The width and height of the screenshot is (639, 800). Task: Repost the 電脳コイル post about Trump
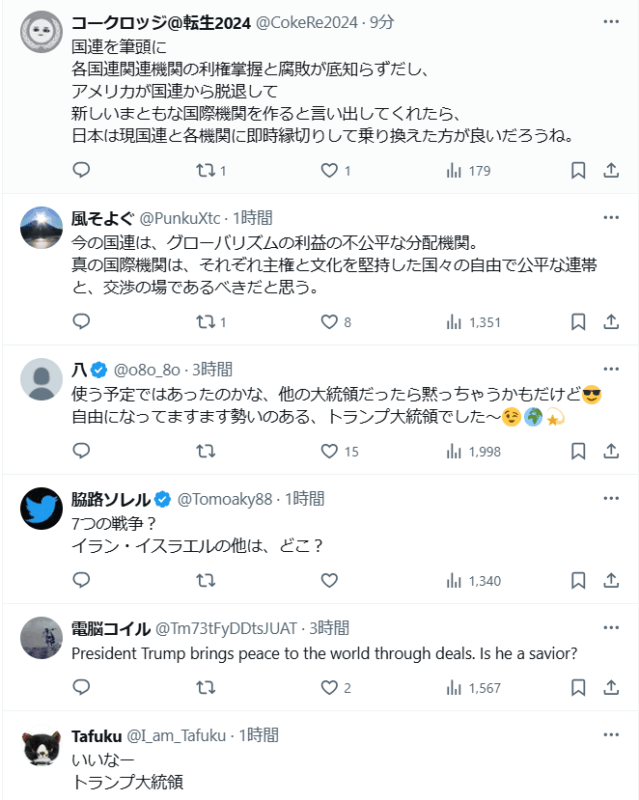[205, 688]
